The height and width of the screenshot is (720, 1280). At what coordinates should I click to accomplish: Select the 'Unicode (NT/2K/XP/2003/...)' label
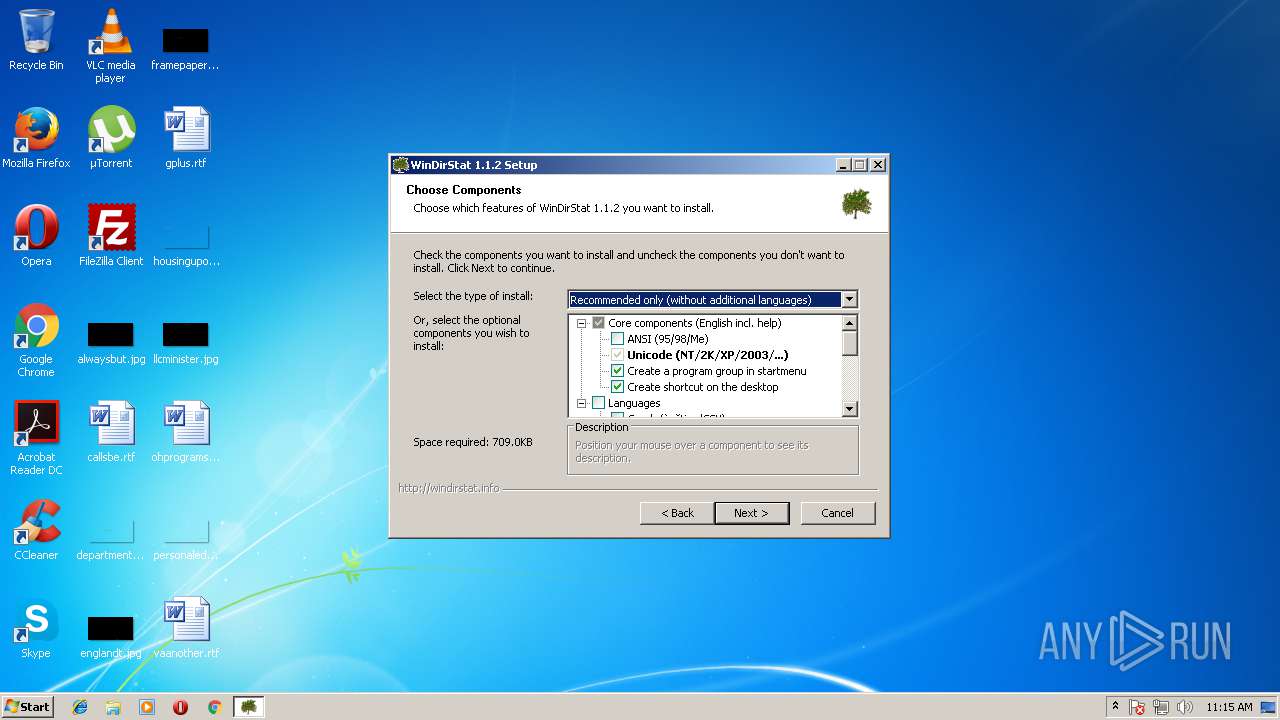pos(708,355)
